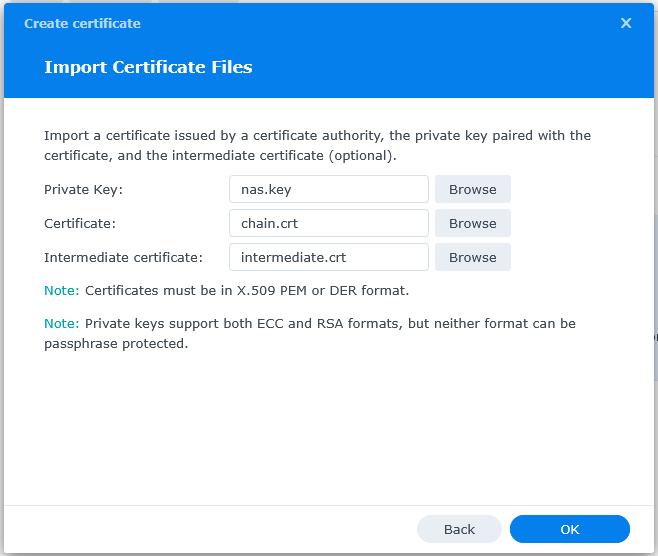The image size is (658, 556).
Task: Close the Create certificate dialog
Action: [626, 23]
